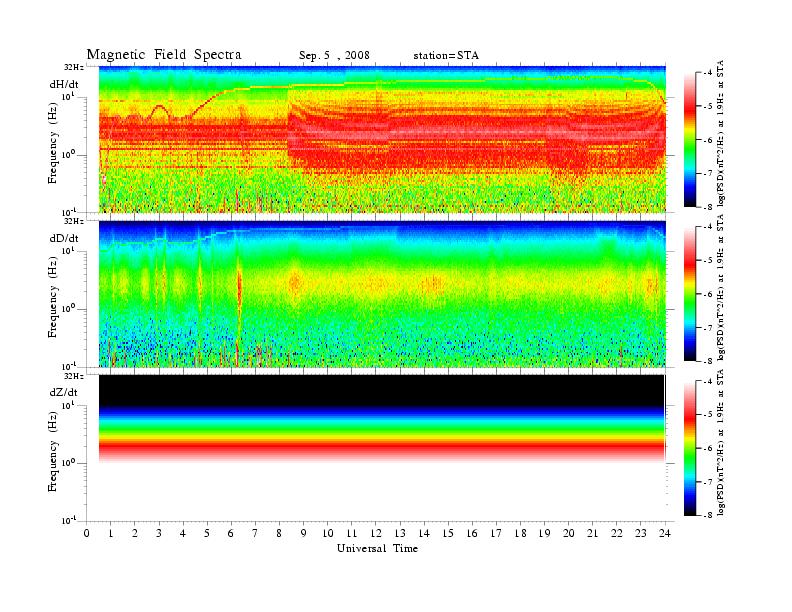Click hour 3 on the Universal Time axis

coord(159,533)
